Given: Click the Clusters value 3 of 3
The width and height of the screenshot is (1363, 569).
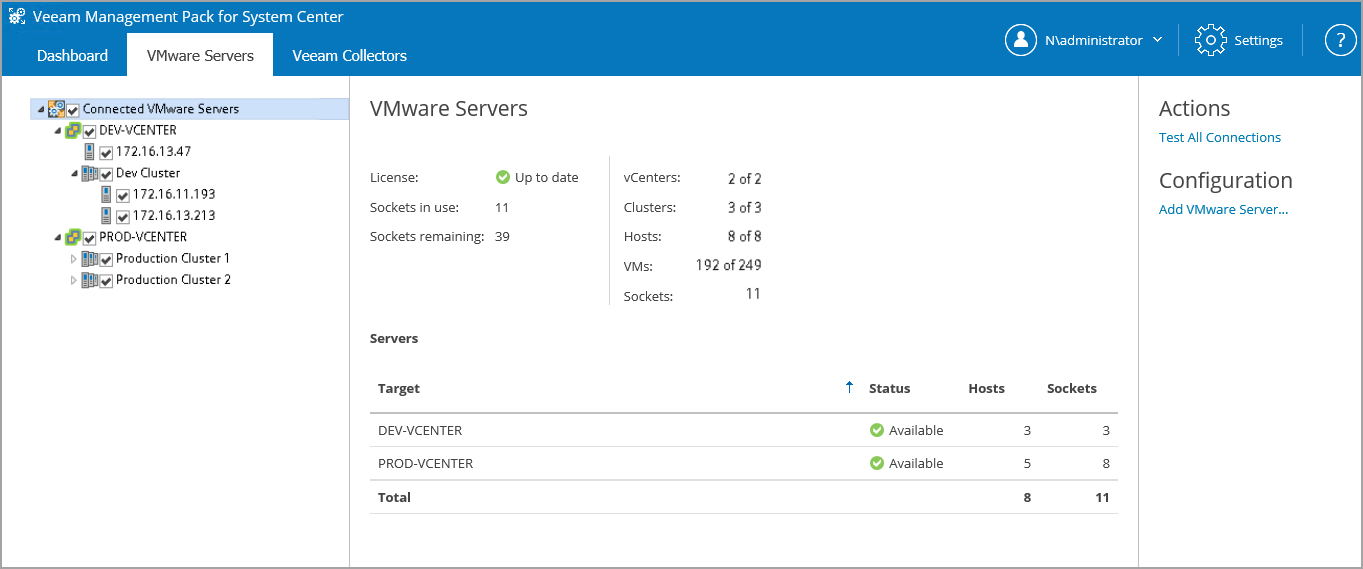Looking at the screenshot, I should point(744,207).
